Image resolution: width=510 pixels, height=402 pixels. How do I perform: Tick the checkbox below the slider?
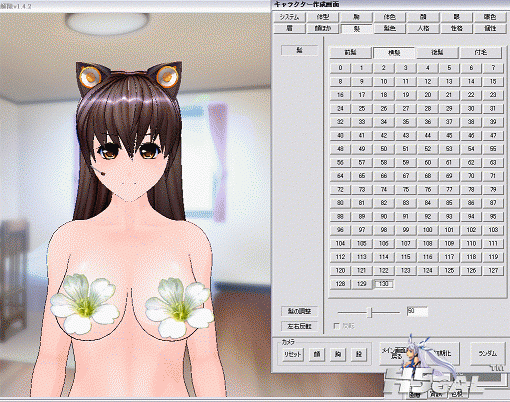click(337, 326)
